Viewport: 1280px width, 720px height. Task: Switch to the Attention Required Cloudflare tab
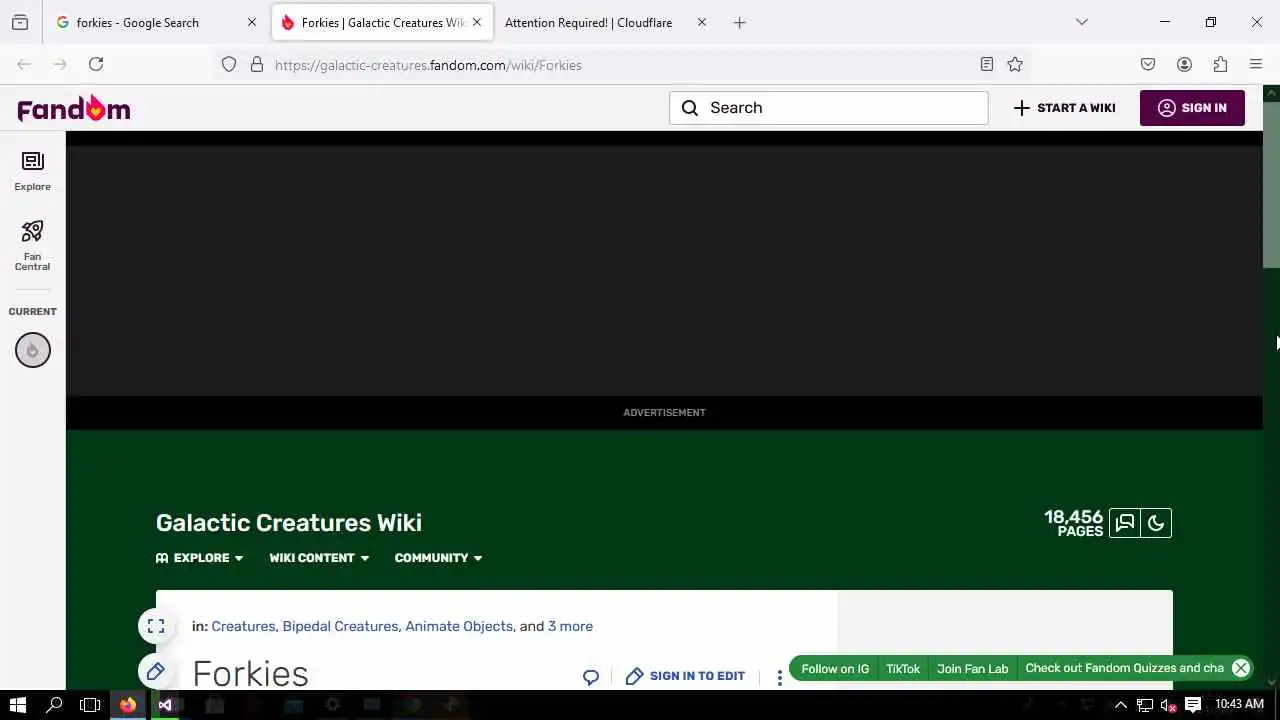click(588, 22)
